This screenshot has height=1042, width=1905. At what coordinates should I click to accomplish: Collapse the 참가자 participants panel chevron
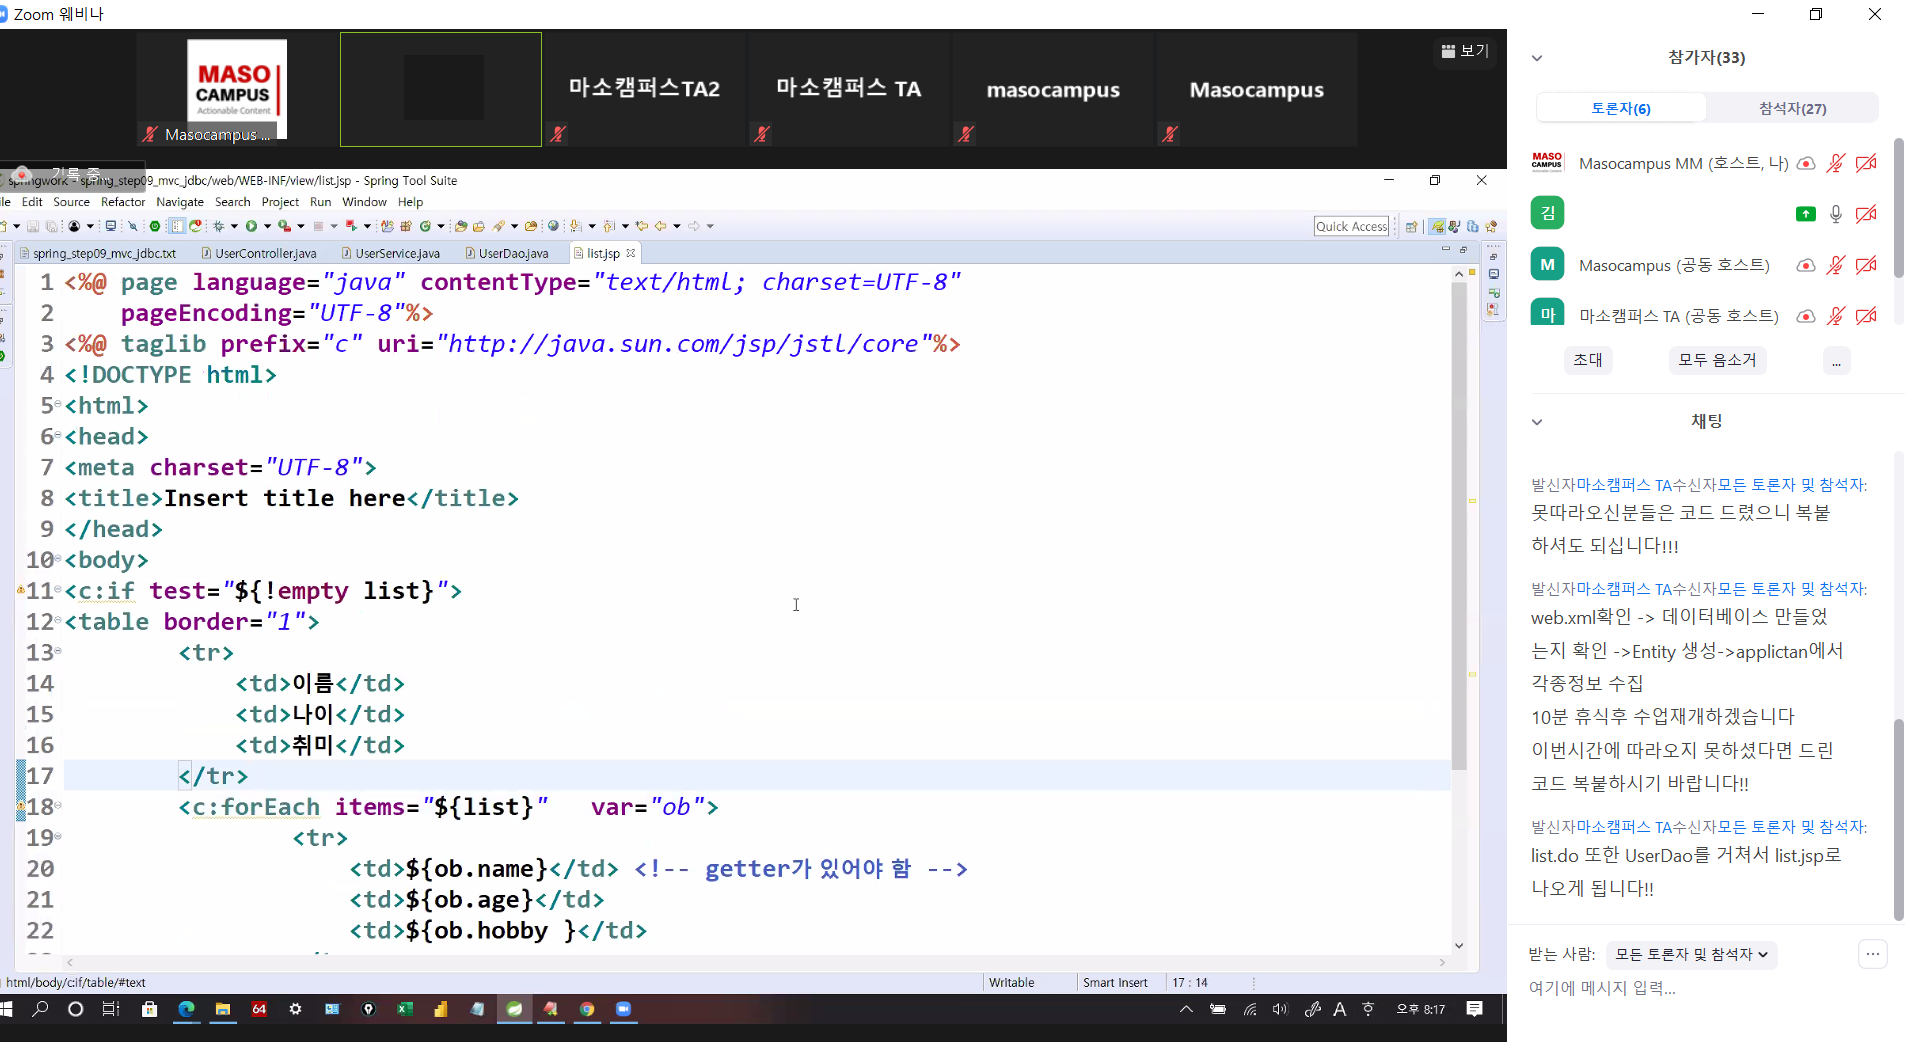pos(1537,58)
